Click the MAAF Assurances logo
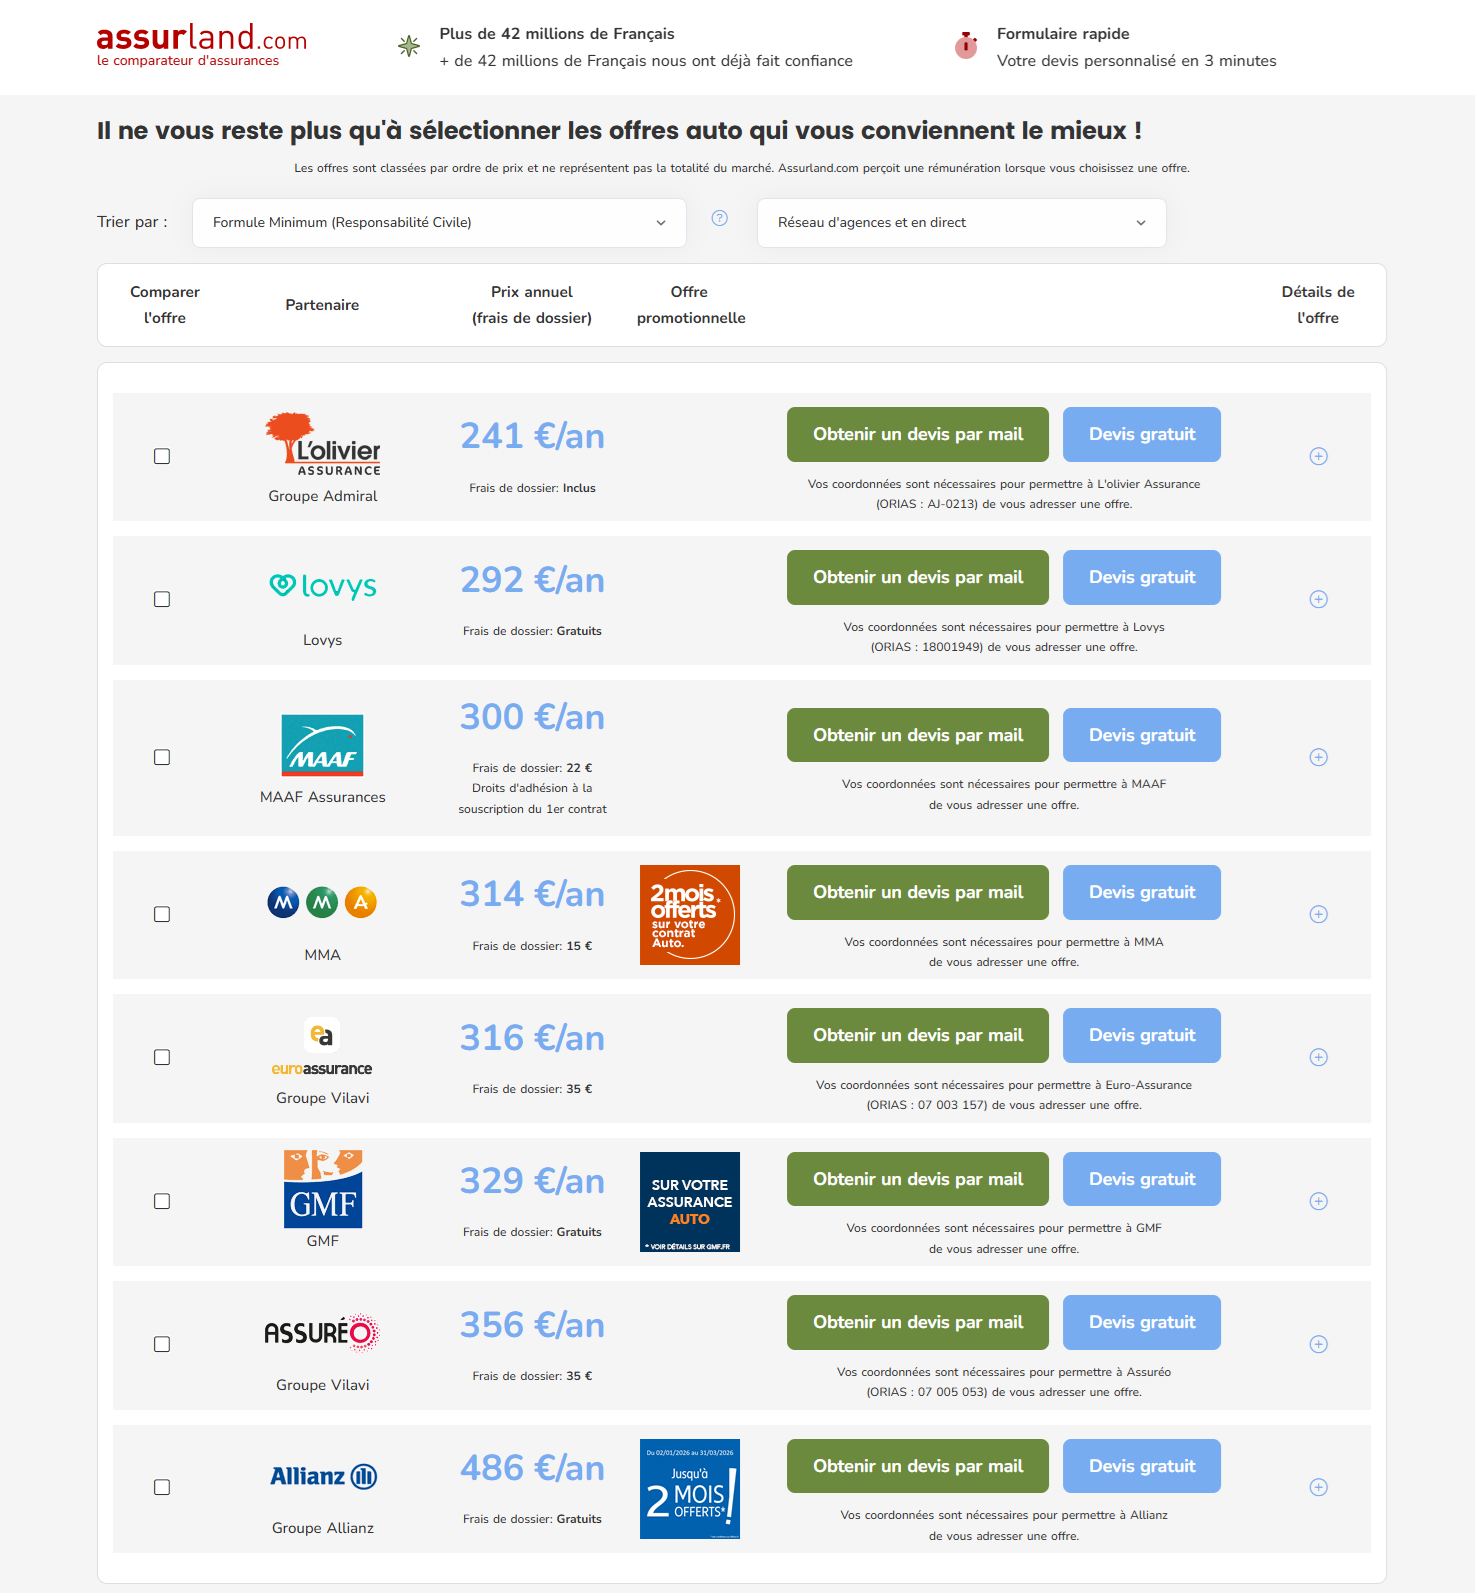The image size is (1475, 1593). pos(322,745)
